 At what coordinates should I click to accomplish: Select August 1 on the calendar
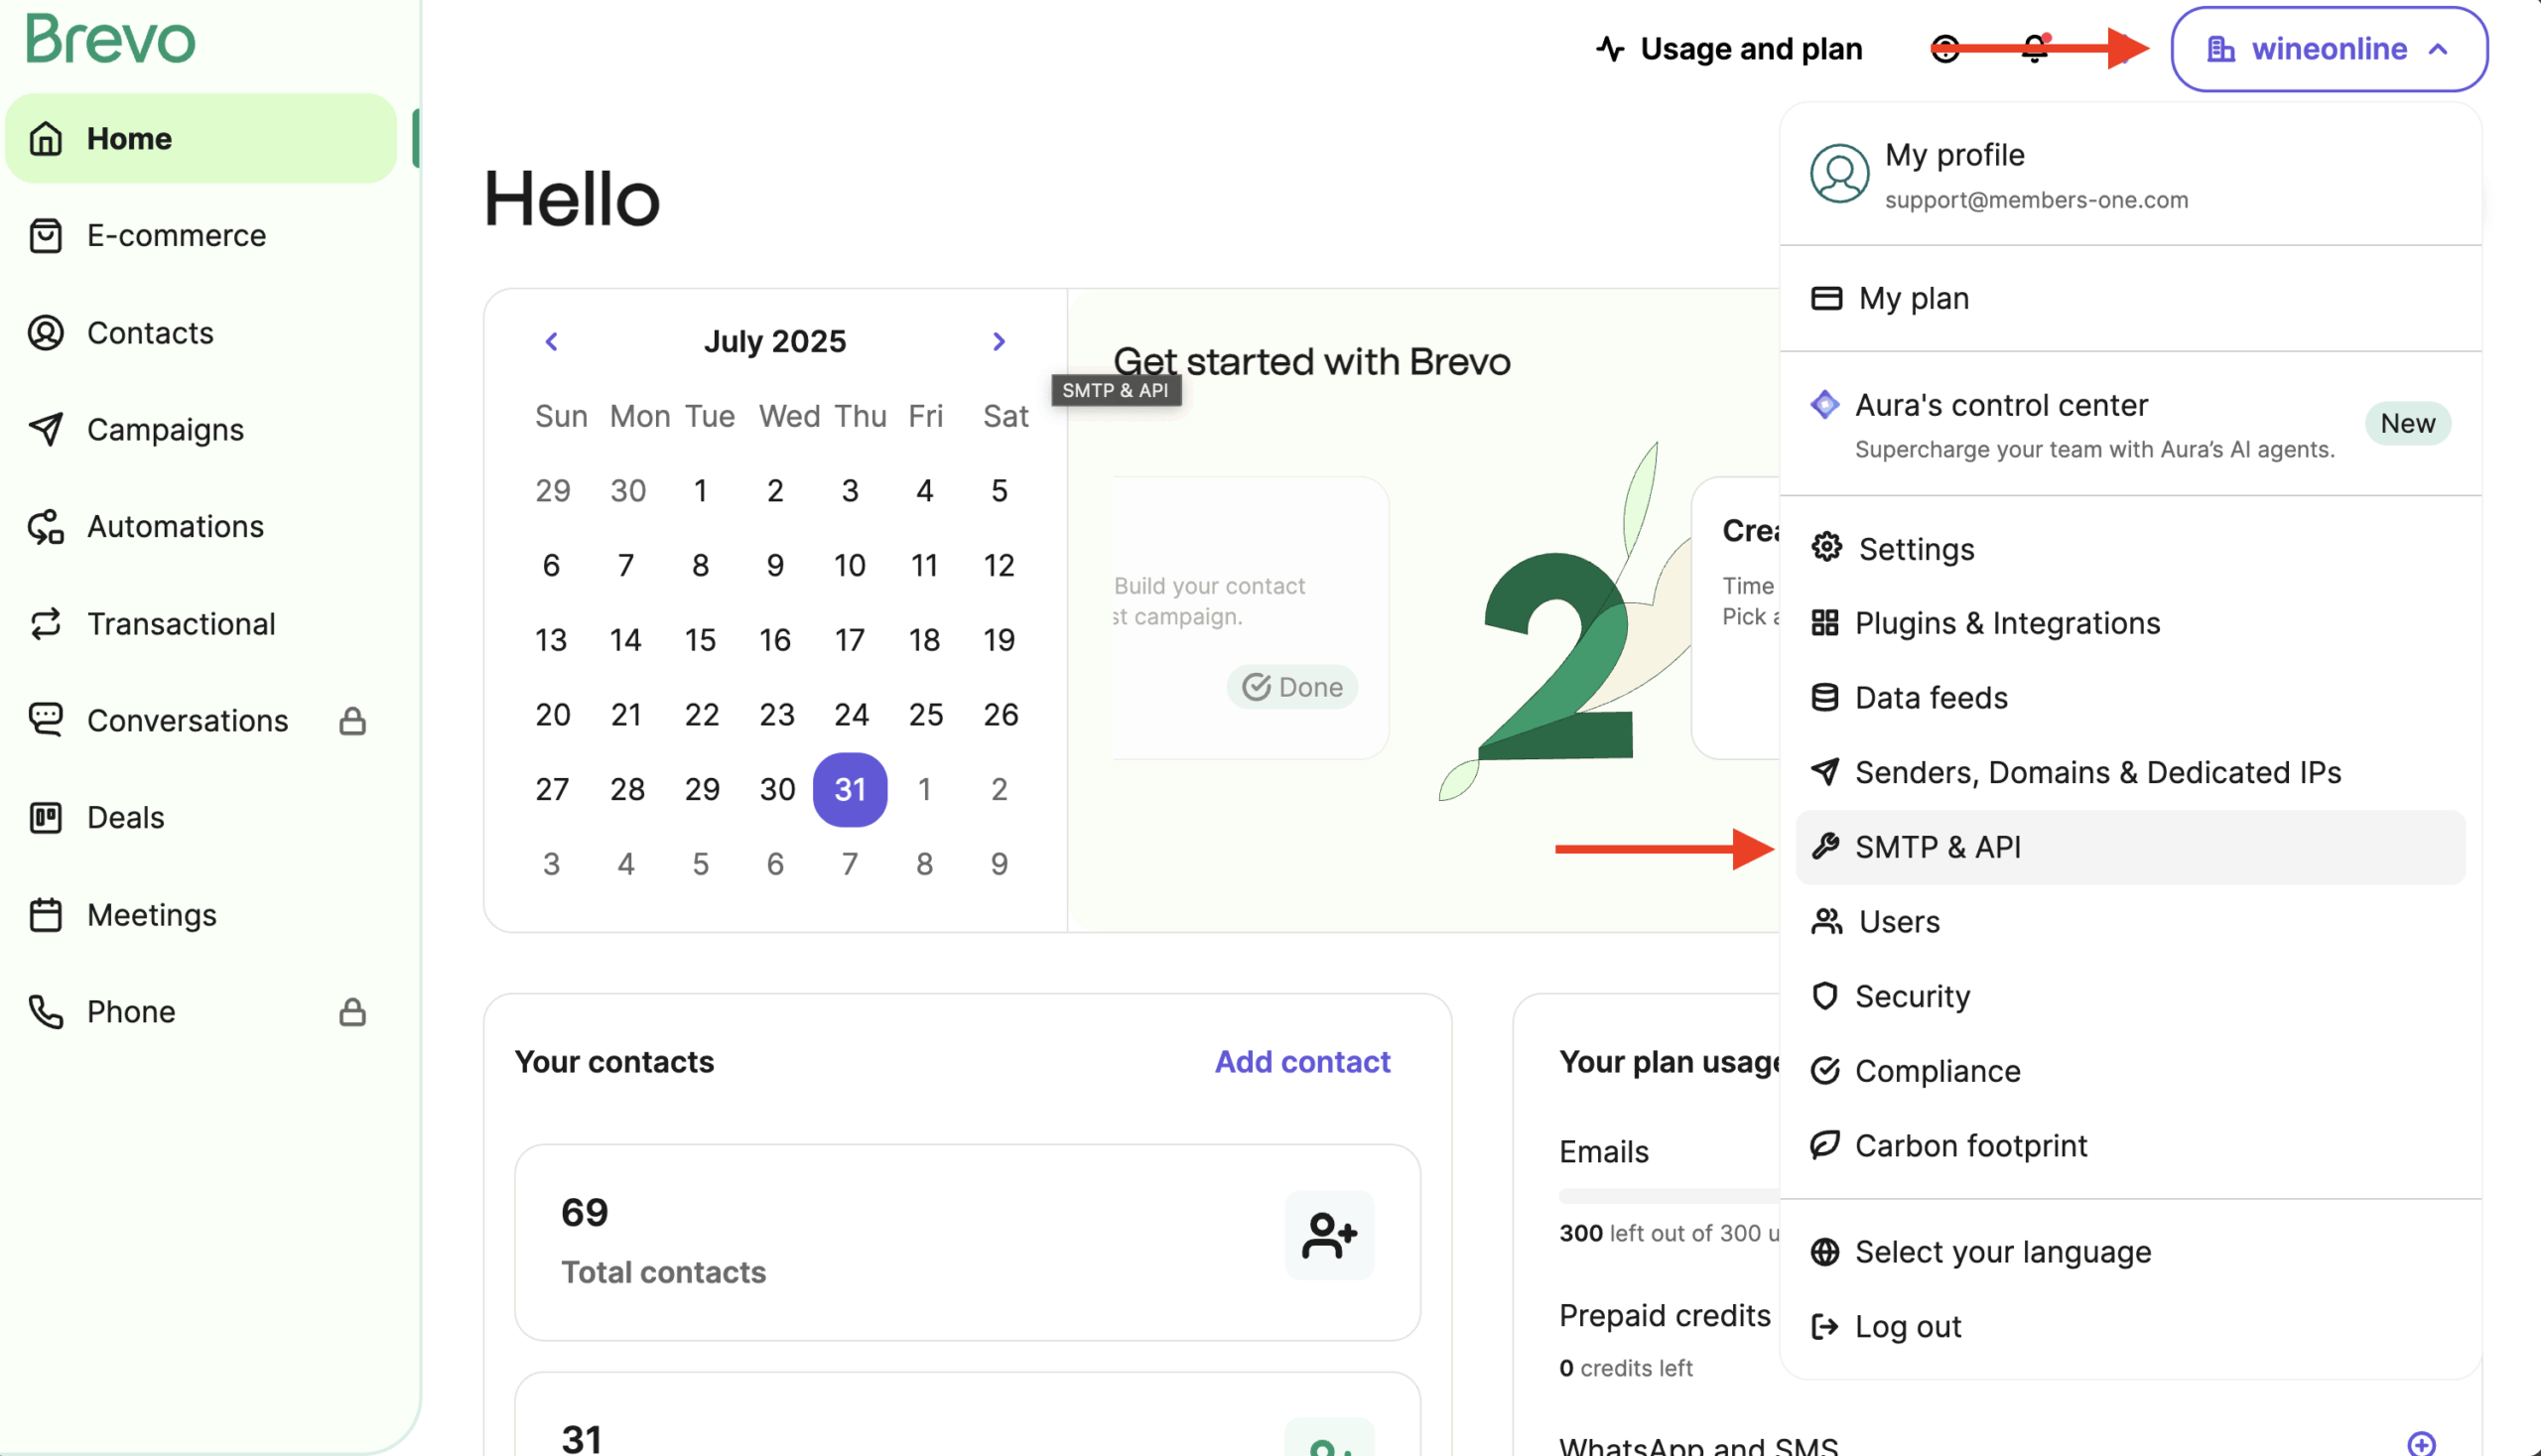point(924,789)
